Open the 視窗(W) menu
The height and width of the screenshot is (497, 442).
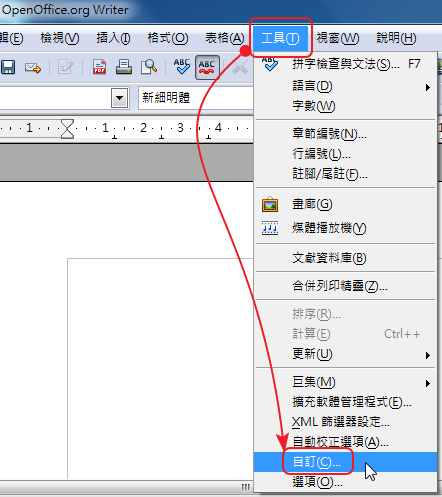click(338, 38)
